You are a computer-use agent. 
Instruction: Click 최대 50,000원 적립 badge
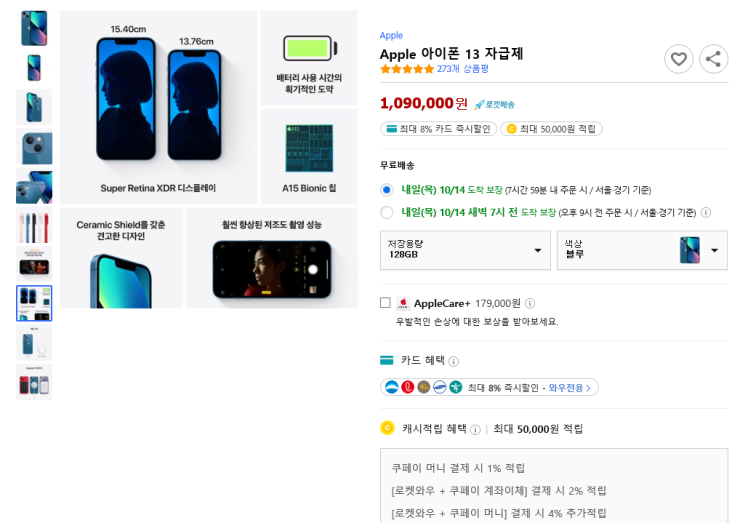click(x=551, y=129)
